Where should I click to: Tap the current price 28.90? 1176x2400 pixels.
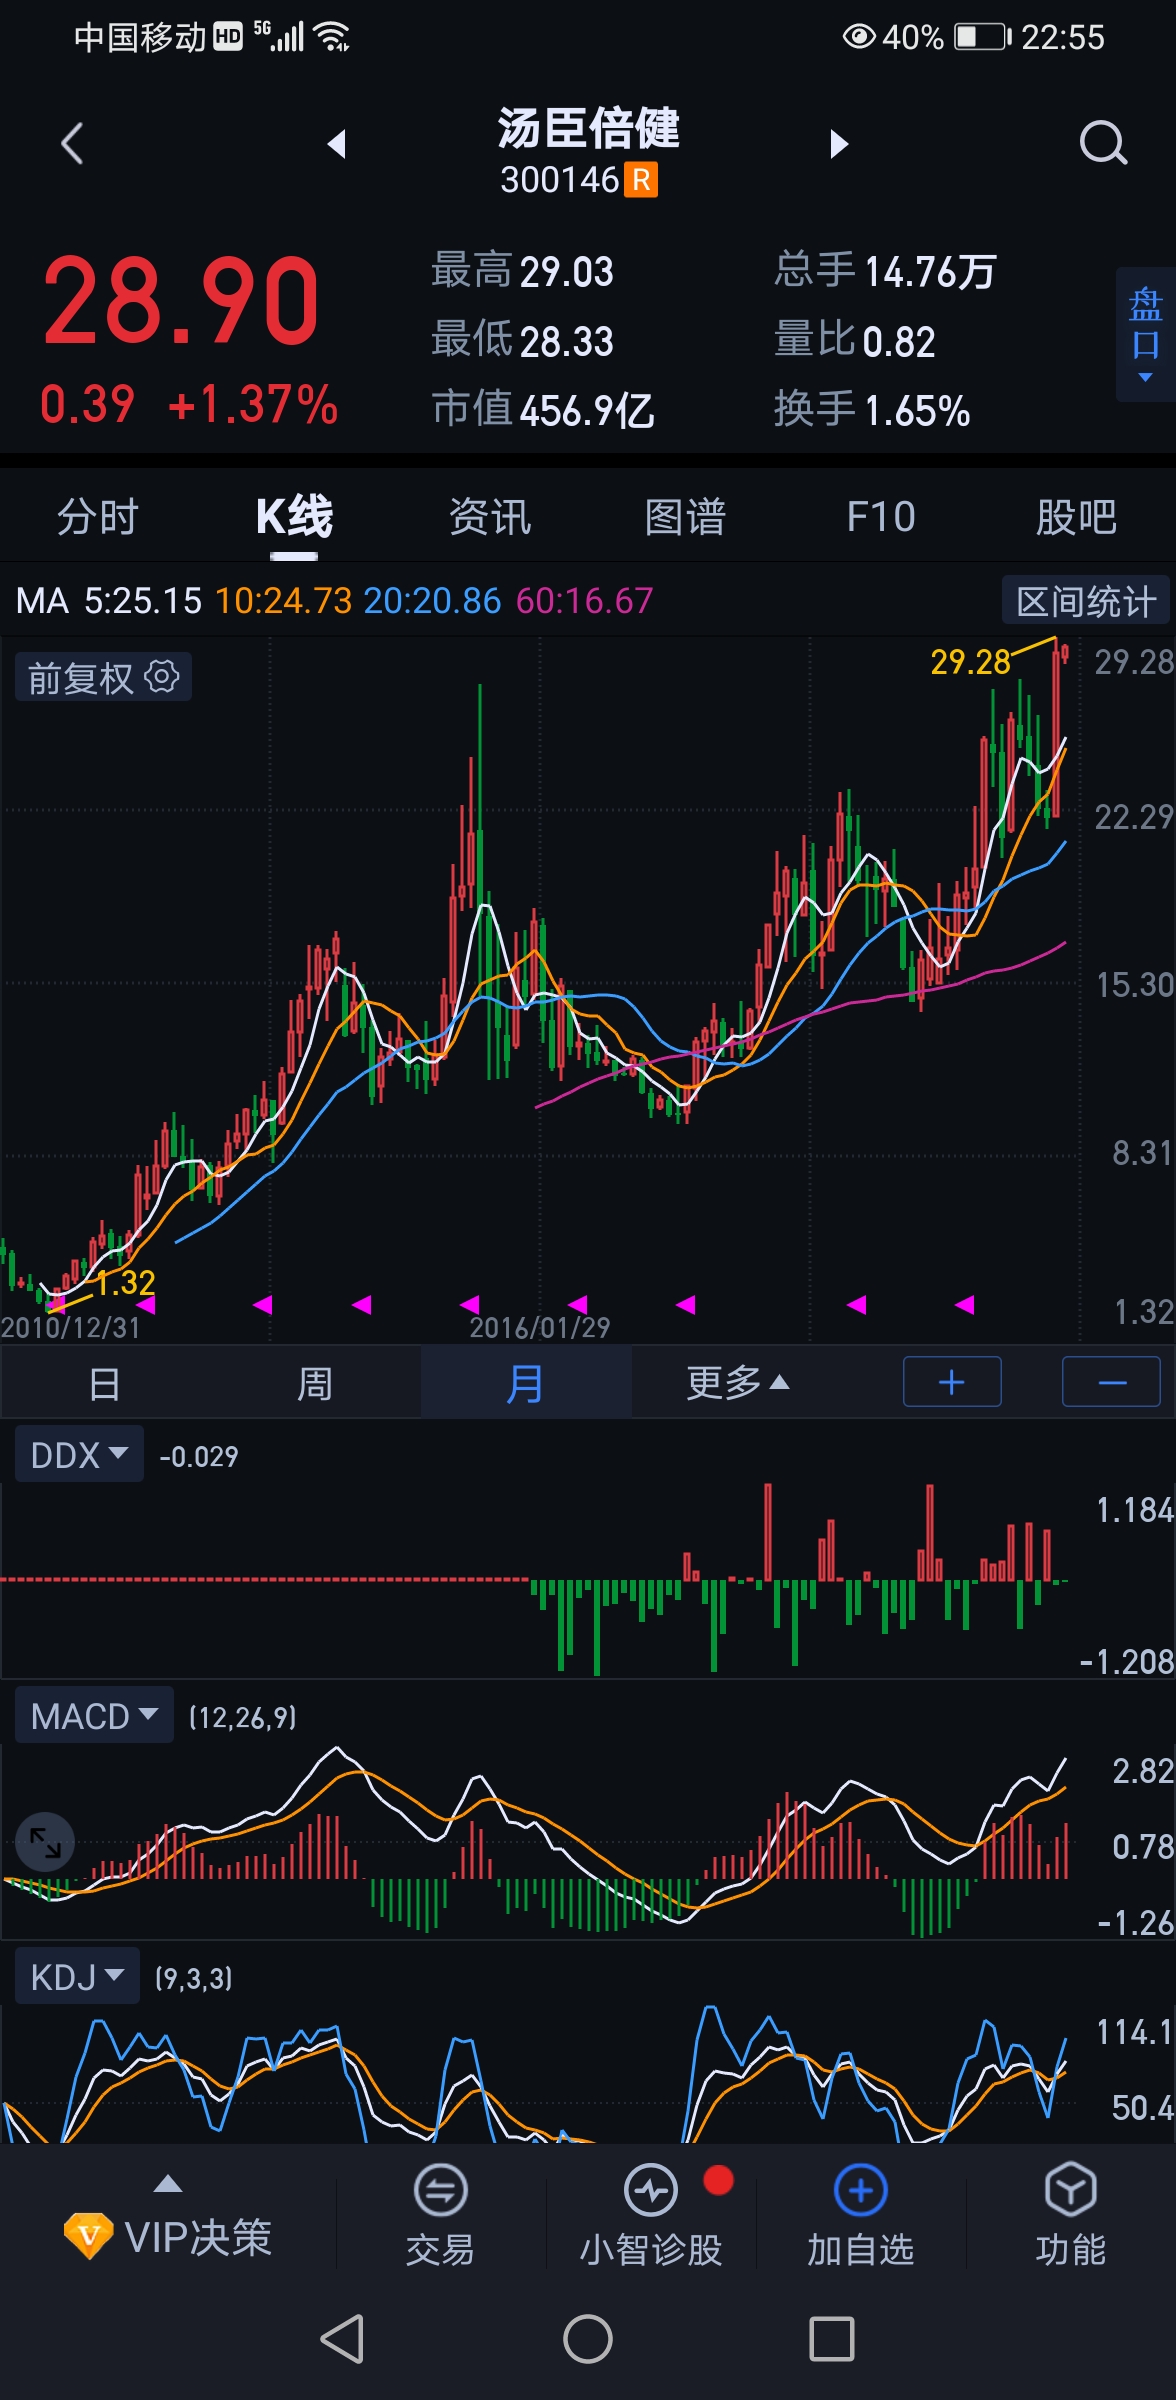[180, 301]
